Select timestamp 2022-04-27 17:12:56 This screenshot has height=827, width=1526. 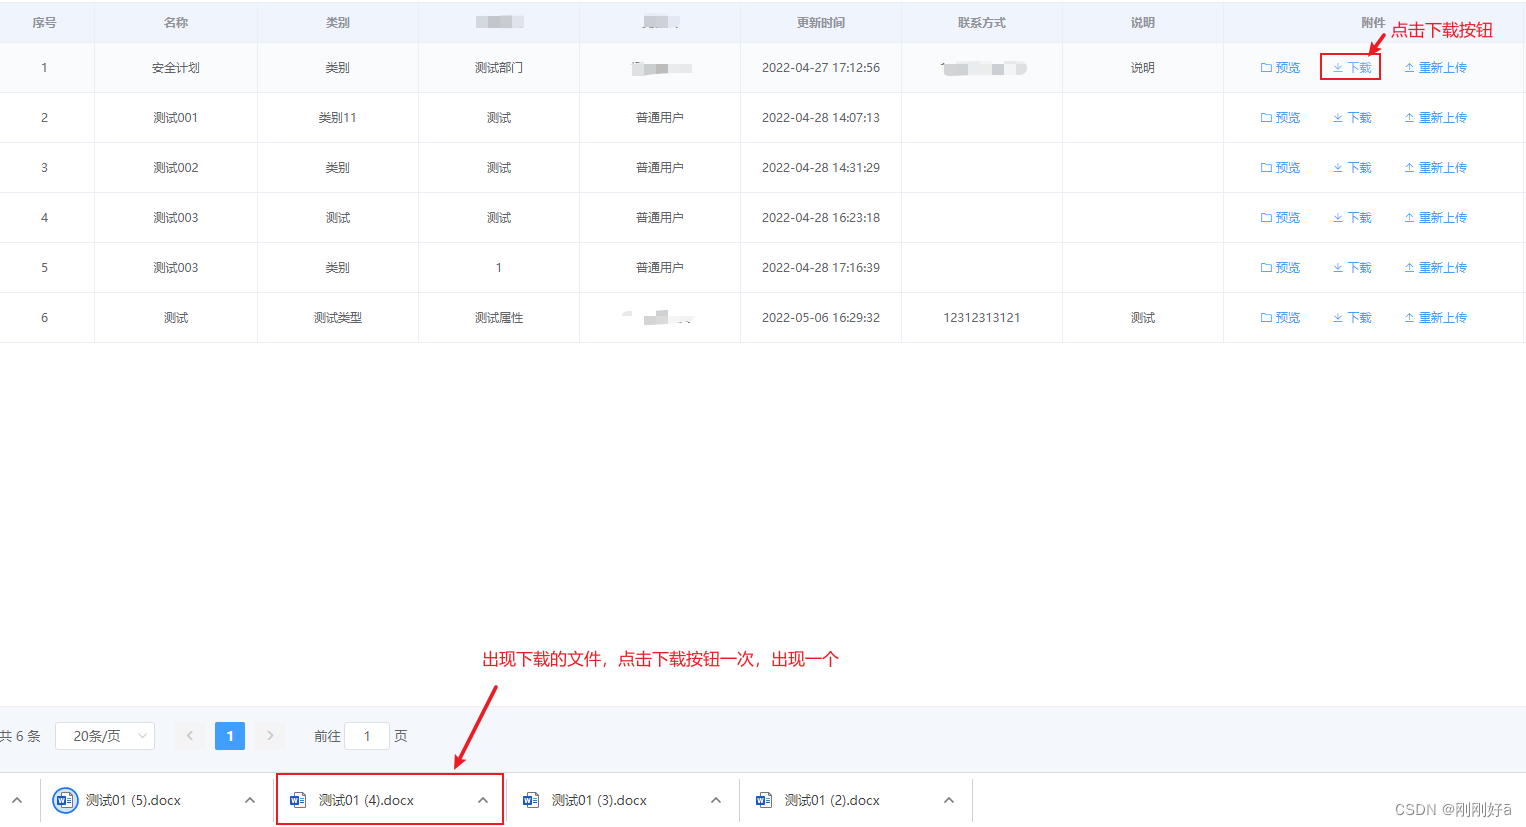pos(821,68)
